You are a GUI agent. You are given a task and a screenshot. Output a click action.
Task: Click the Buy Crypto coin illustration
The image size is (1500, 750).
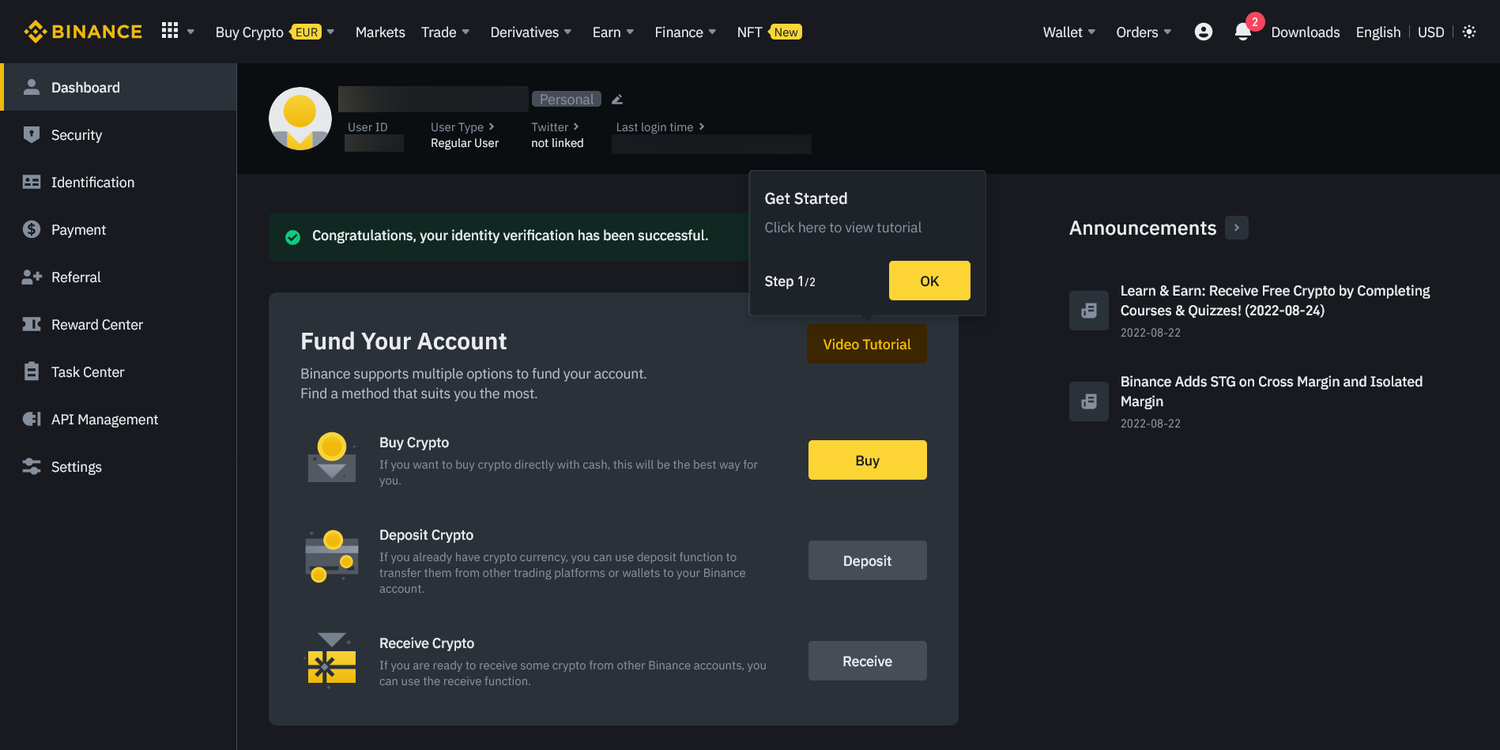pos(332,458)
